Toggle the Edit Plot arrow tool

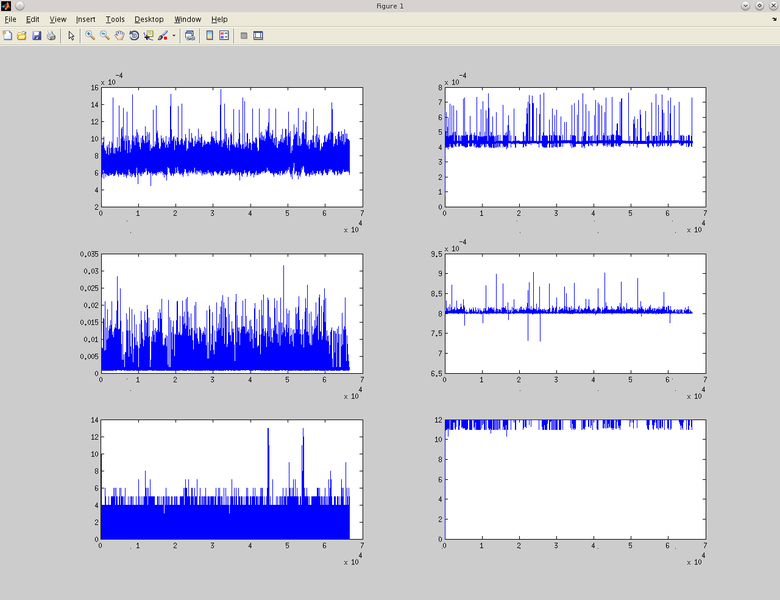coord(71,35)
